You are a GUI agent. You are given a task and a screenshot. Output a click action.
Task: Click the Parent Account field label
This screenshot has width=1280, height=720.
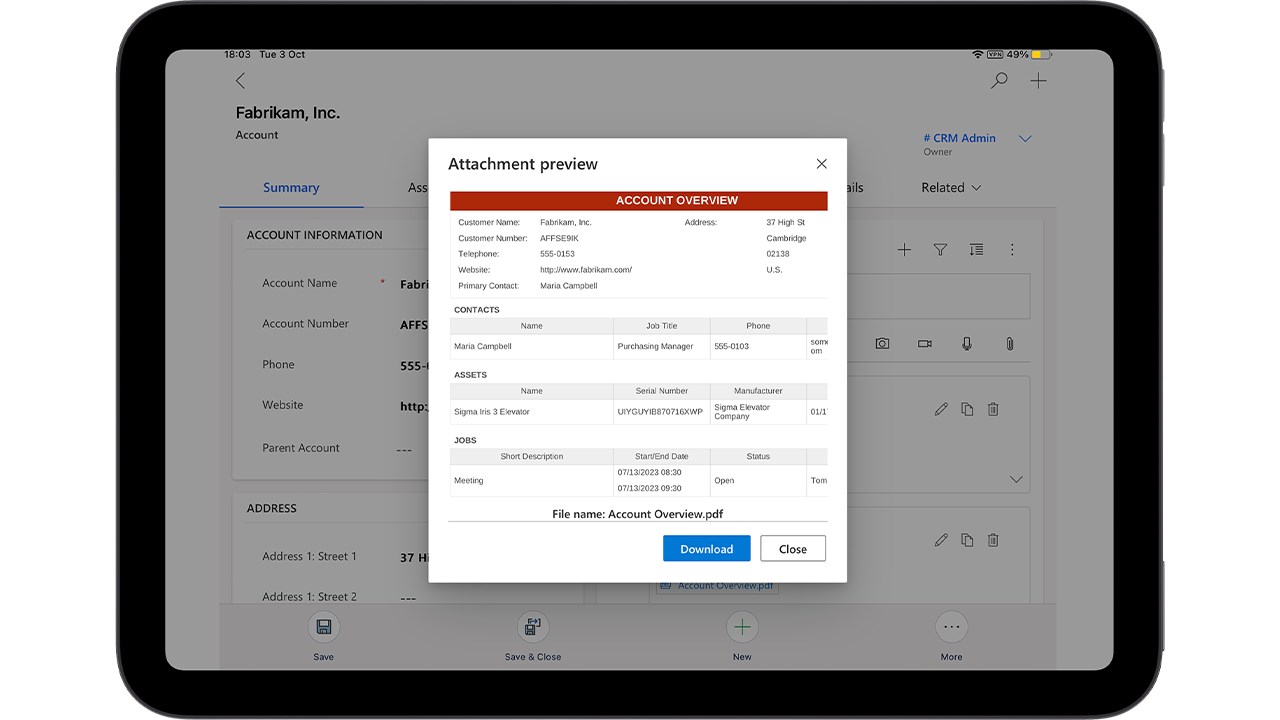point(301,448)
